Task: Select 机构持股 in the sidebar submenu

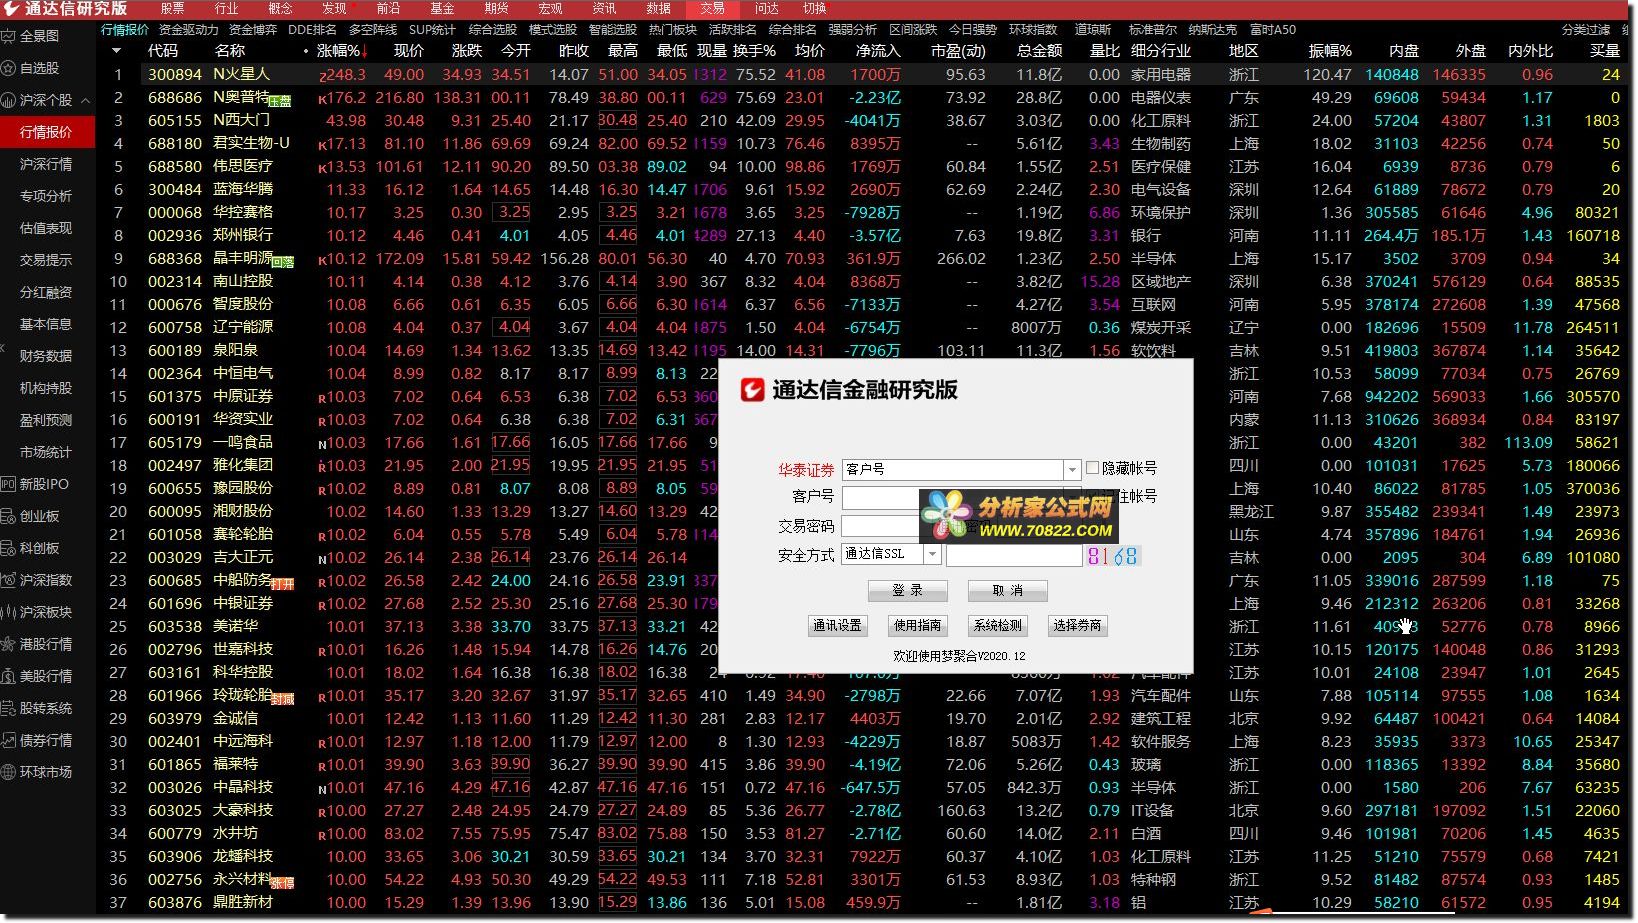Action: click(46, 388)
